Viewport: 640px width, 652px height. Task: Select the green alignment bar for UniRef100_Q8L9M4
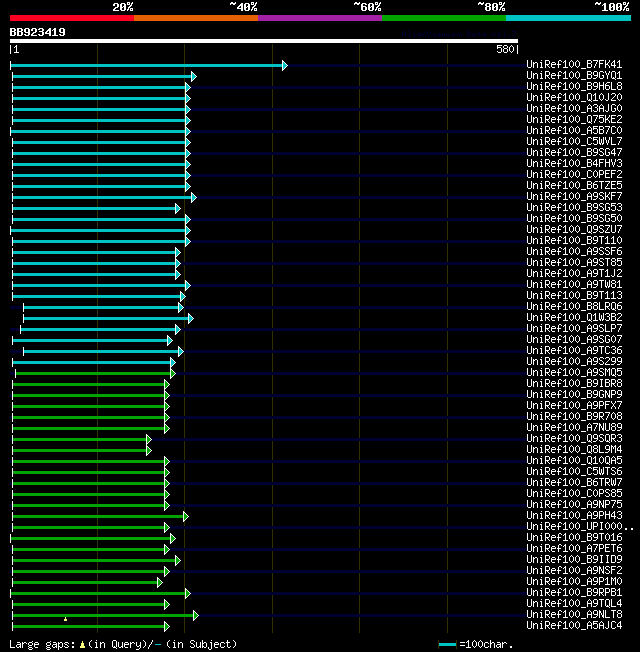79,450
